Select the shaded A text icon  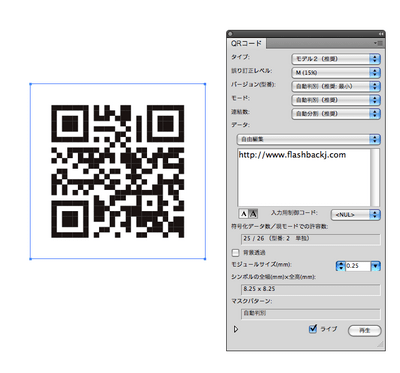(x=253, y=214)
